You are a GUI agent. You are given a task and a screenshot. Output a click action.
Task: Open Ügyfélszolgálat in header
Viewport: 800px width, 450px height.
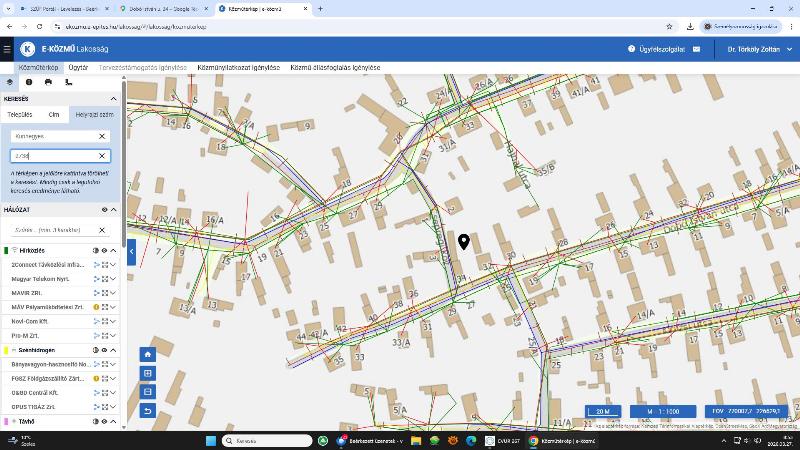(x=657, y=48)
